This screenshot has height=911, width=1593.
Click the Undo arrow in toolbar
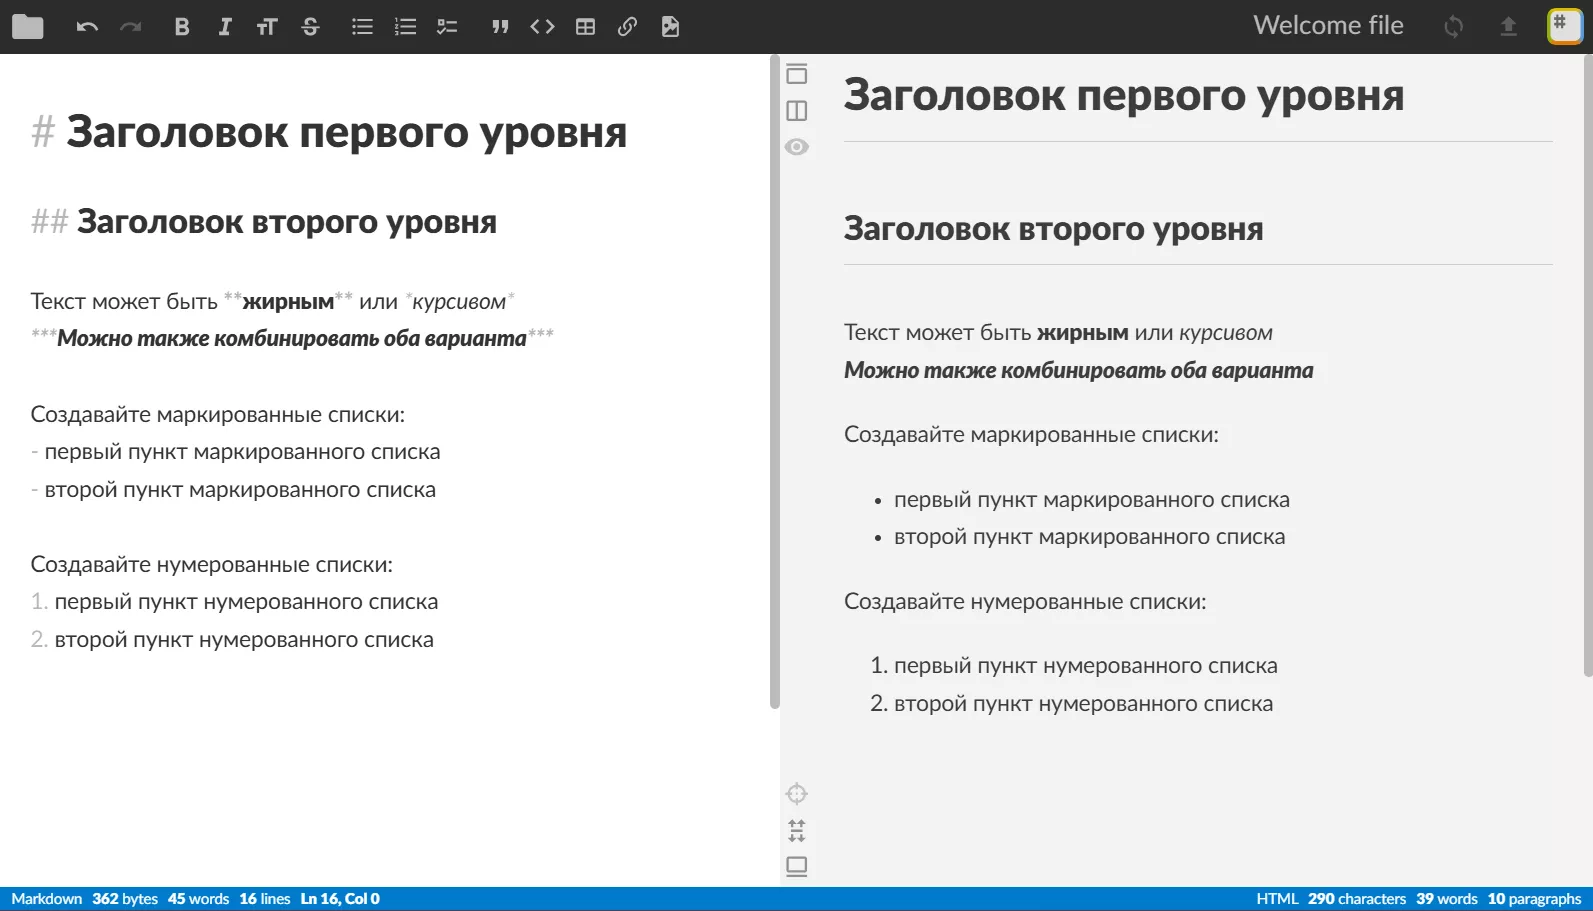87,27
